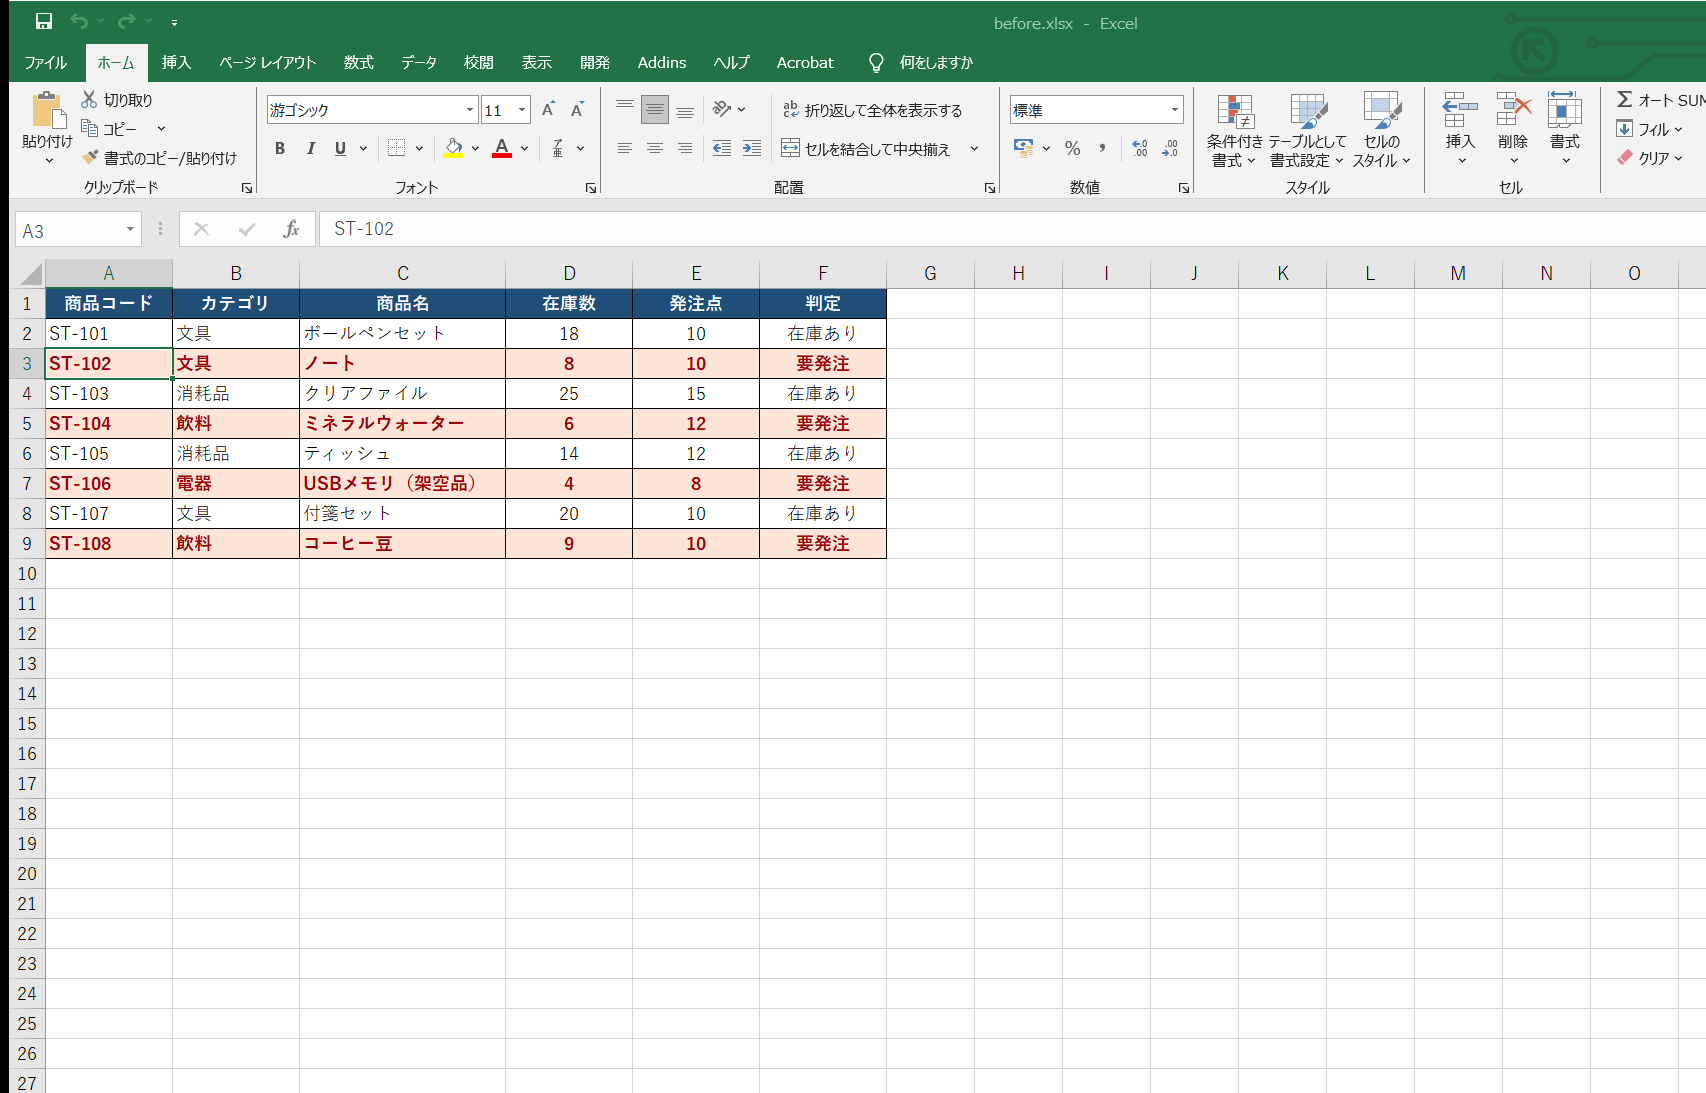Open the データ ribbon tab
Screen dimensions: 1706x1093
(419, 62)
